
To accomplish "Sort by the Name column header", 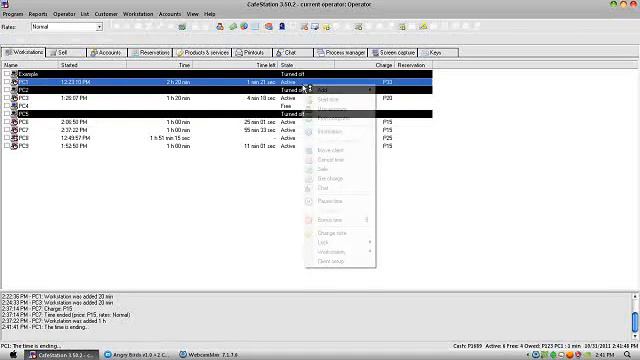I will pos(30,65).
